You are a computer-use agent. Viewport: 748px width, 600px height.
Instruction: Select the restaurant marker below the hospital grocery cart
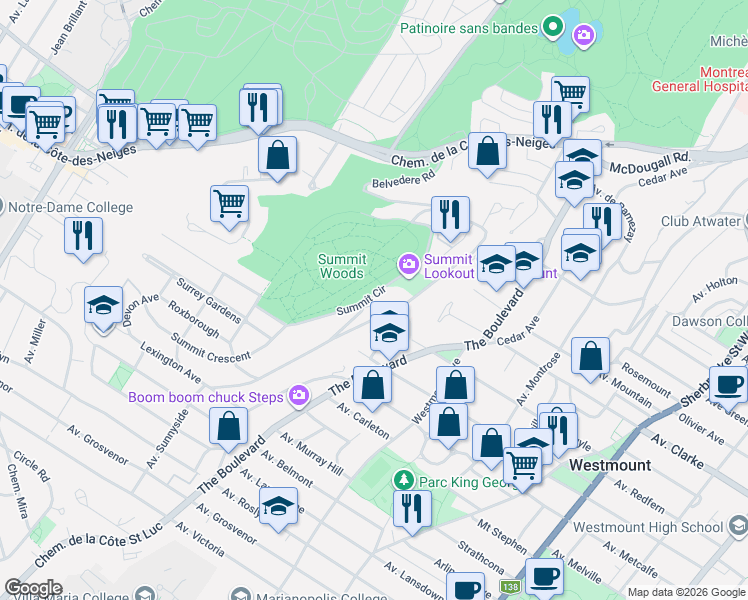click(x=552, y=120)
